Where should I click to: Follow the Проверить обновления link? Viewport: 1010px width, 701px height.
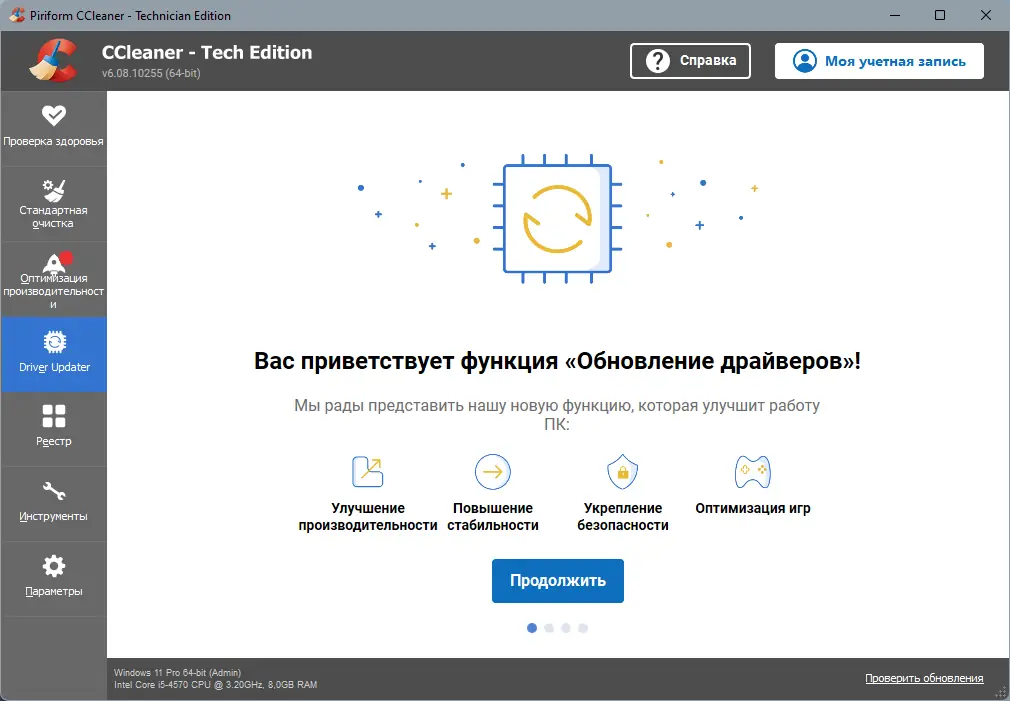[x=924, y=678]
